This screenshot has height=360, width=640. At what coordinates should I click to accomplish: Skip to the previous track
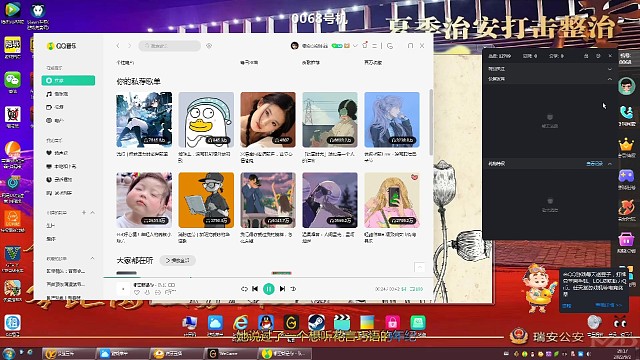click(255, 289)
